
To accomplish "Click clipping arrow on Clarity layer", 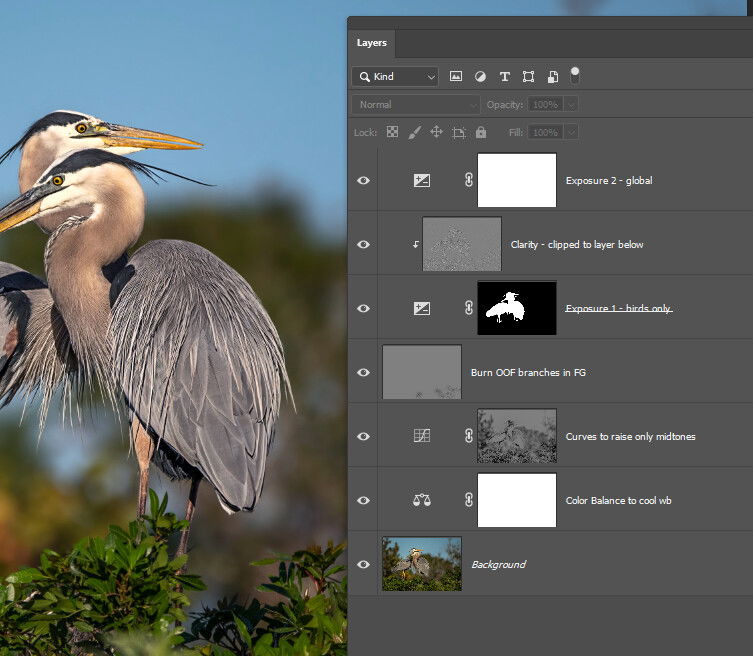I will coord(416,244).
